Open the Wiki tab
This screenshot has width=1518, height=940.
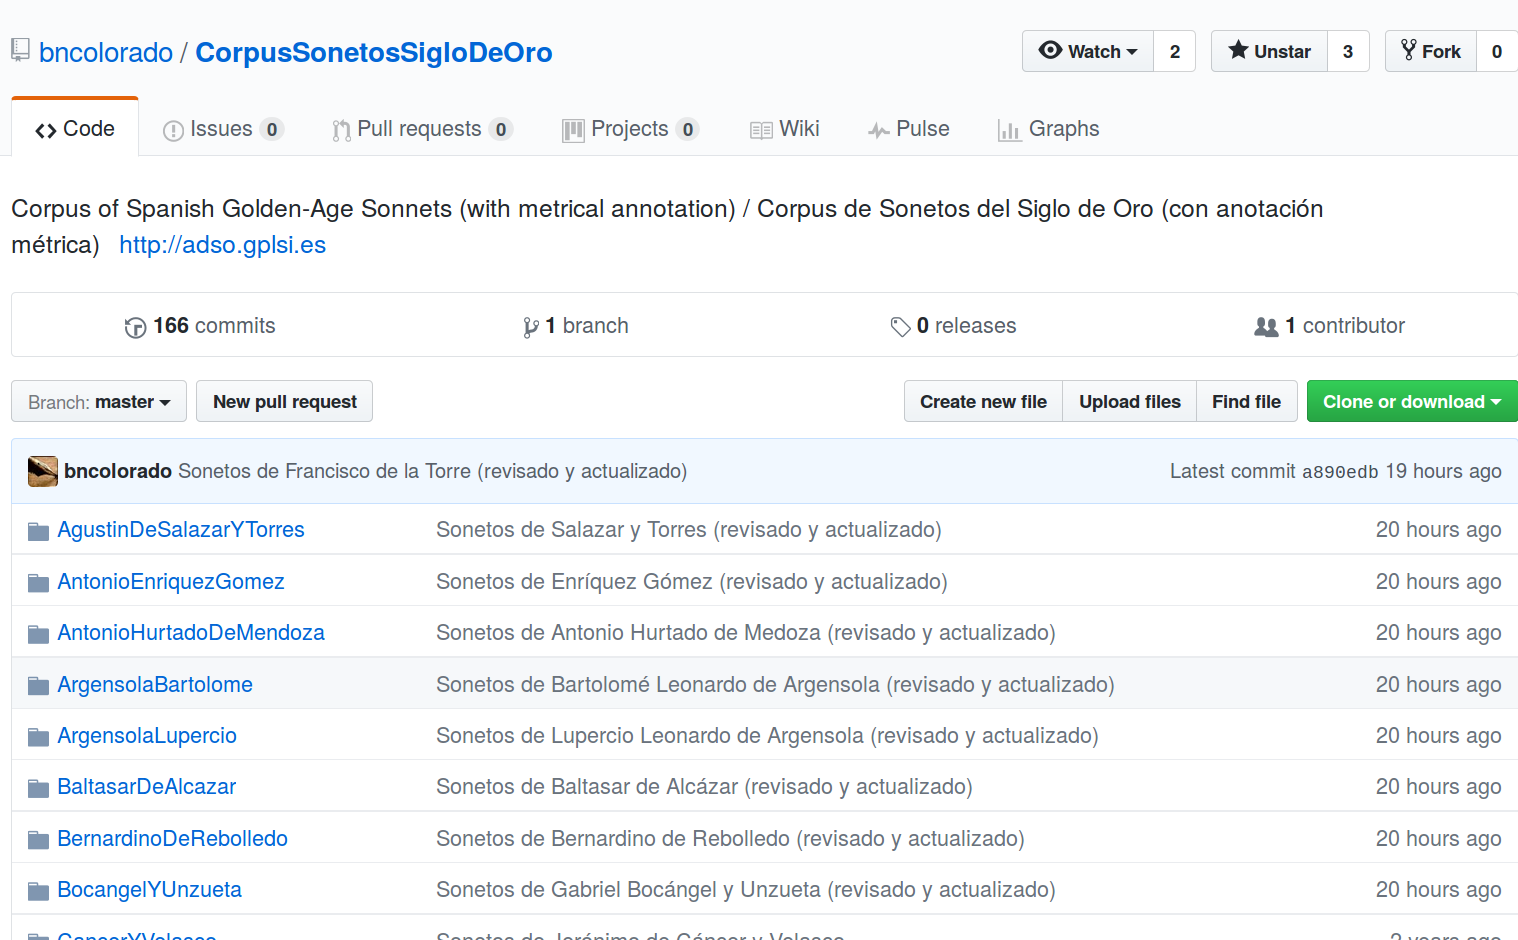pyautogui.click(x=785, y=129)
